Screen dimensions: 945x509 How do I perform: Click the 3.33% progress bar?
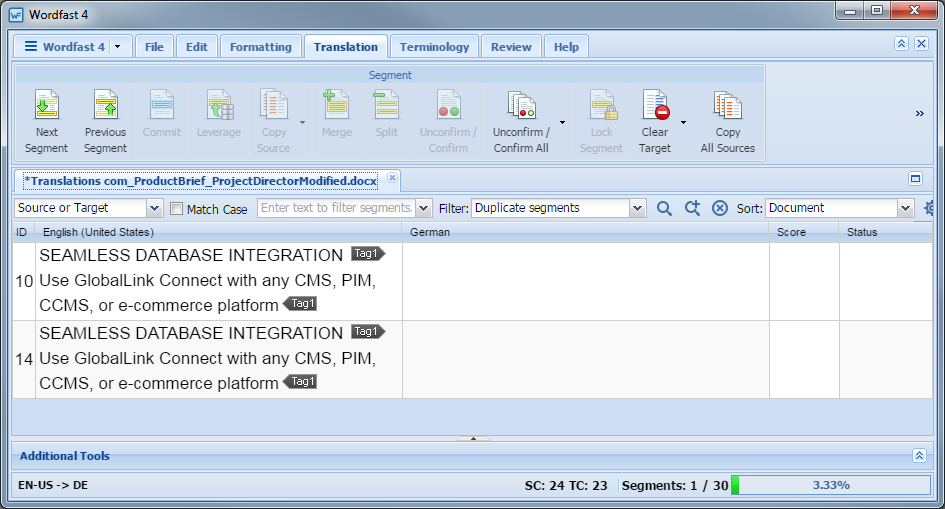pyautogui.click(x=831, y=485)
